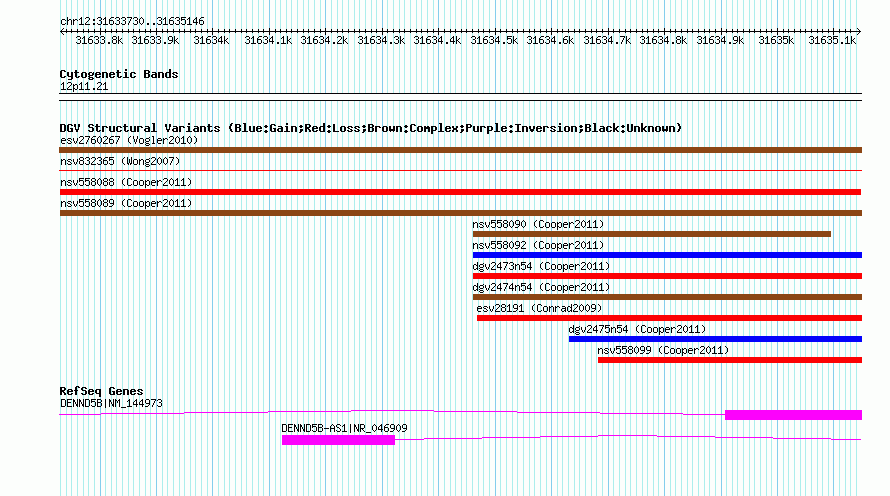The width and height of the screenshot is (890, 496).
Task: Open the dgv2474n54 (Cooper2011) label
Action: point(541,287)
